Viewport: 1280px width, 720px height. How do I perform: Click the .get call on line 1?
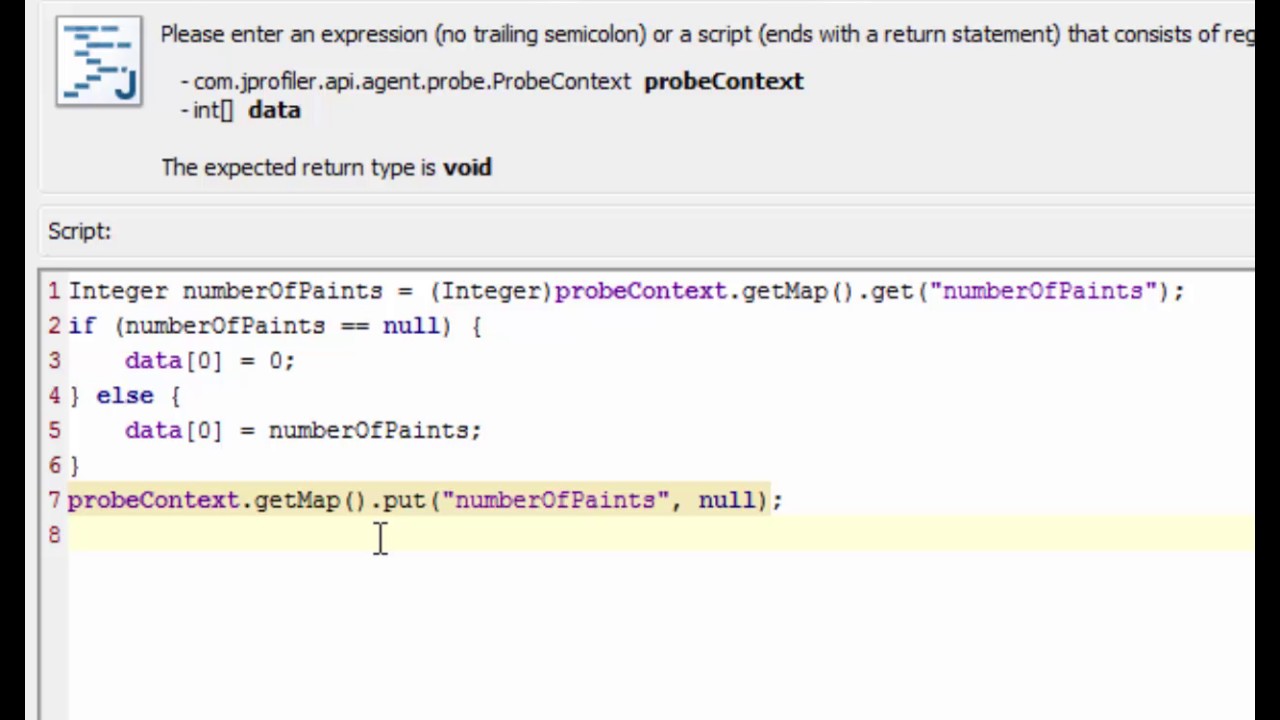pyautogui.click(x=890, y=291)
